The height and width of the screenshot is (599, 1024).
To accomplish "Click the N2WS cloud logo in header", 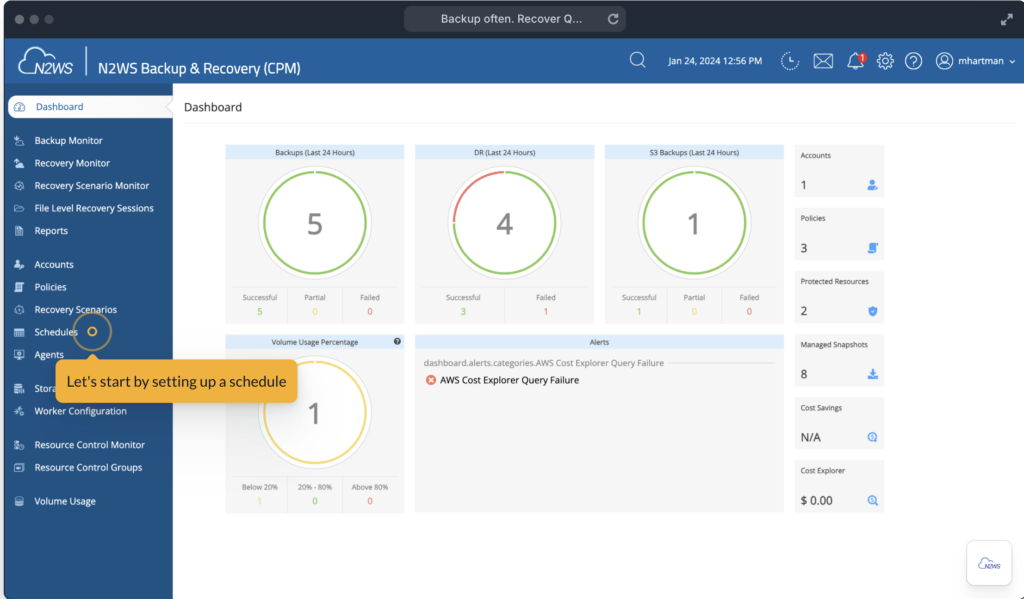I will click(x=45, y=61).
